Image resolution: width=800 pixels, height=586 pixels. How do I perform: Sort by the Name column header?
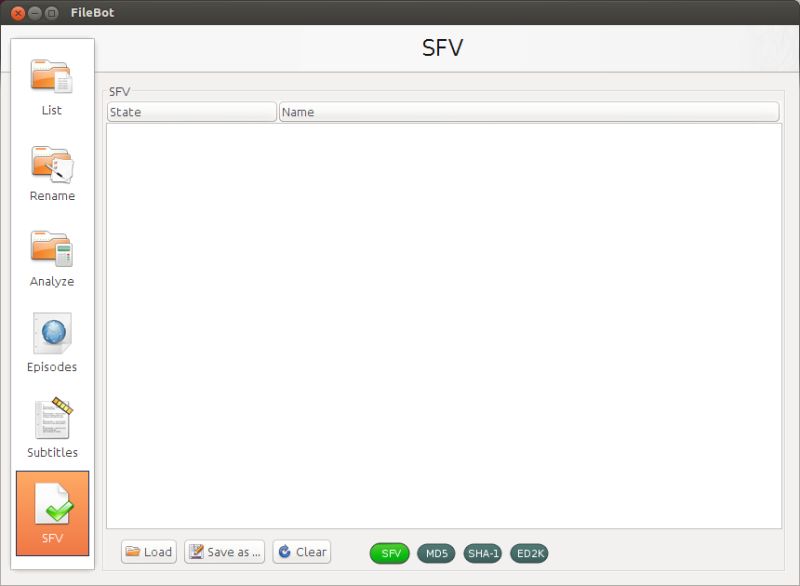tap(530, 111)
